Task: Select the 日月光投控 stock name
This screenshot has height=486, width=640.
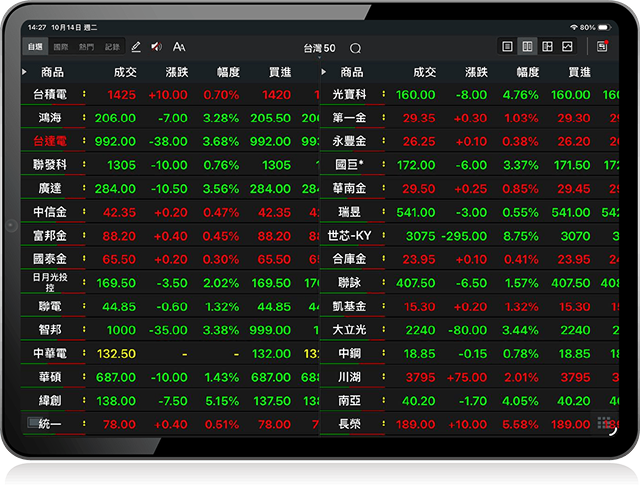Action: click(50, 282)
